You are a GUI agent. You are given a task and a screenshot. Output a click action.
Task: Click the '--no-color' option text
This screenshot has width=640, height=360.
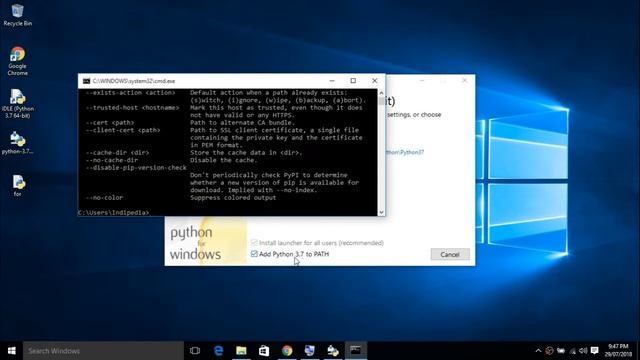[x=104, y=198]
